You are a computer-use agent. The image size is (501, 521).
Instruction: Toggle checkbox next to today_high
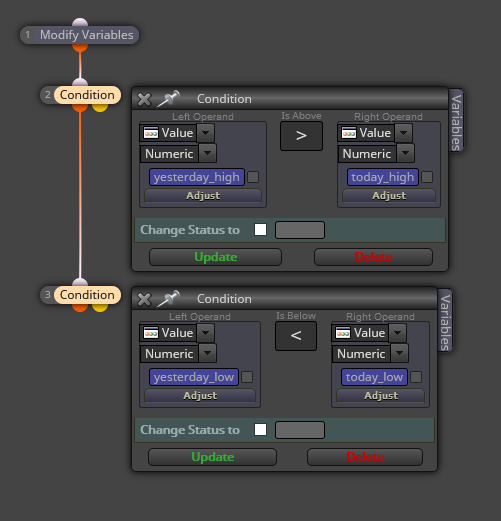427,177
